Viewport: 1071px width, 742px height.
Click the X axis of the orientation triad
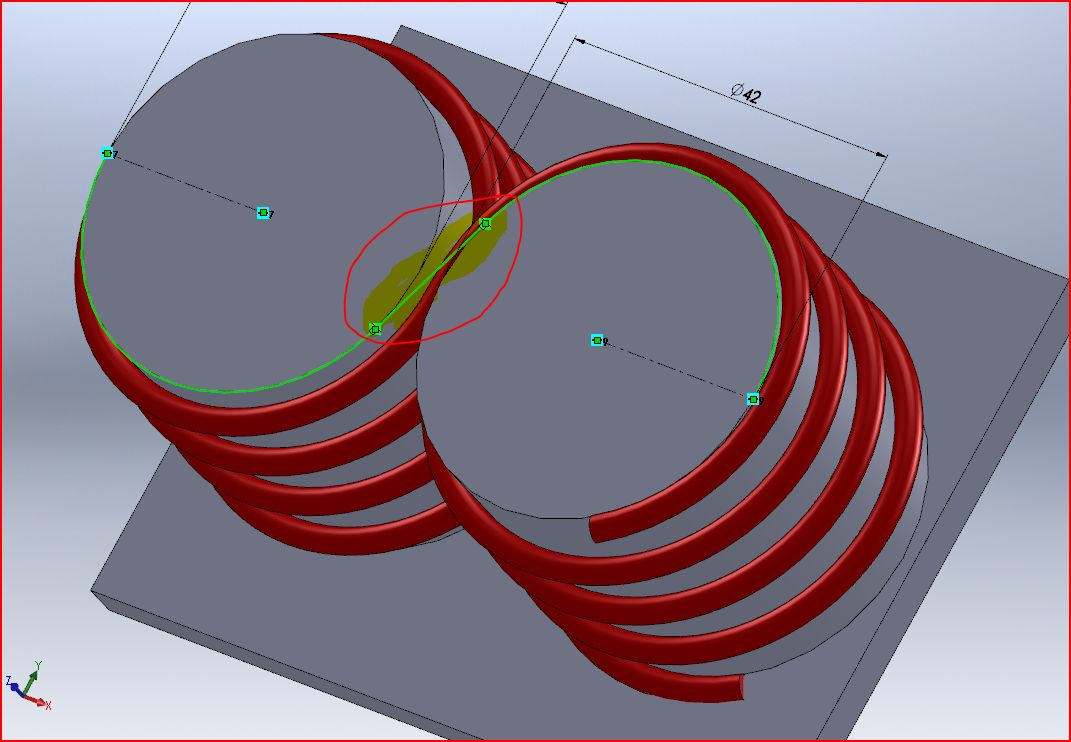point(38,701)
